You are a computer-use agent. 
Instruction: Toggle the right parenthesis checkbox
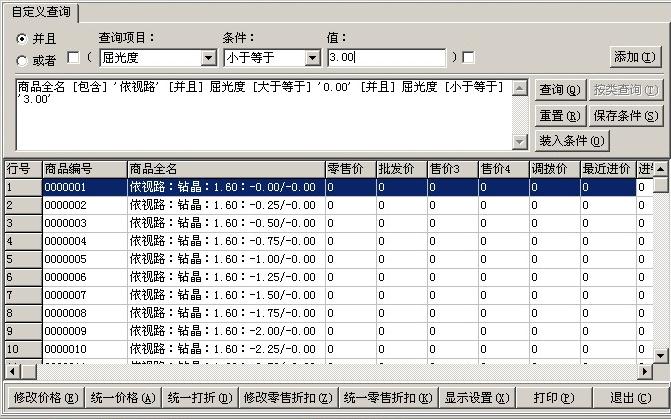469,58
